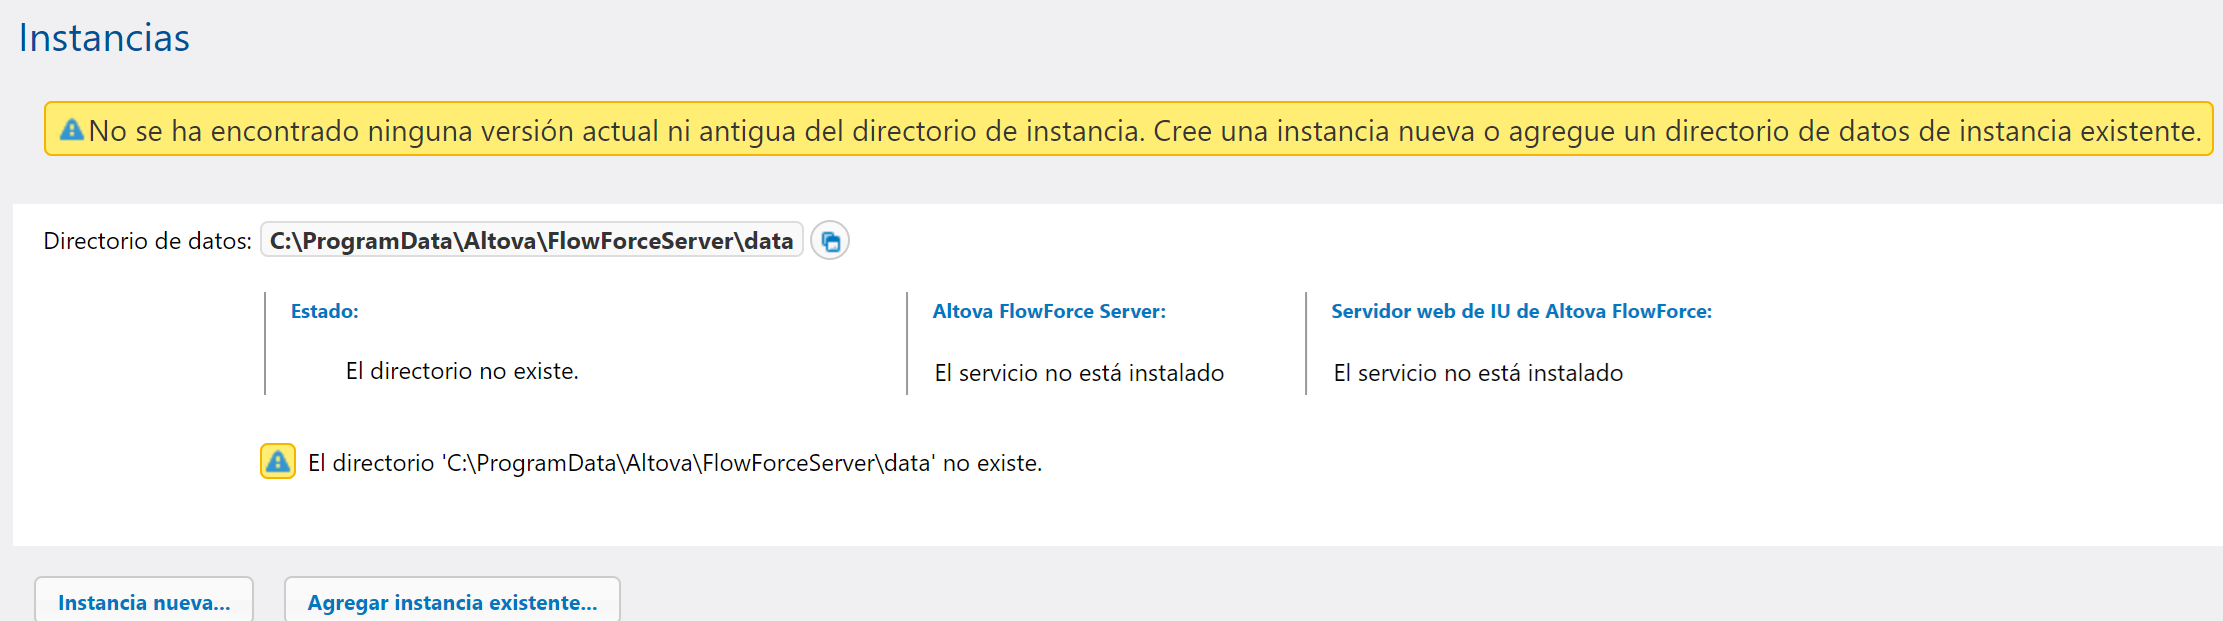Image resolution: width=2223 pixels, height=621 pixels.
Task: Click the "Estado:" column header
Action: (324, 311)
